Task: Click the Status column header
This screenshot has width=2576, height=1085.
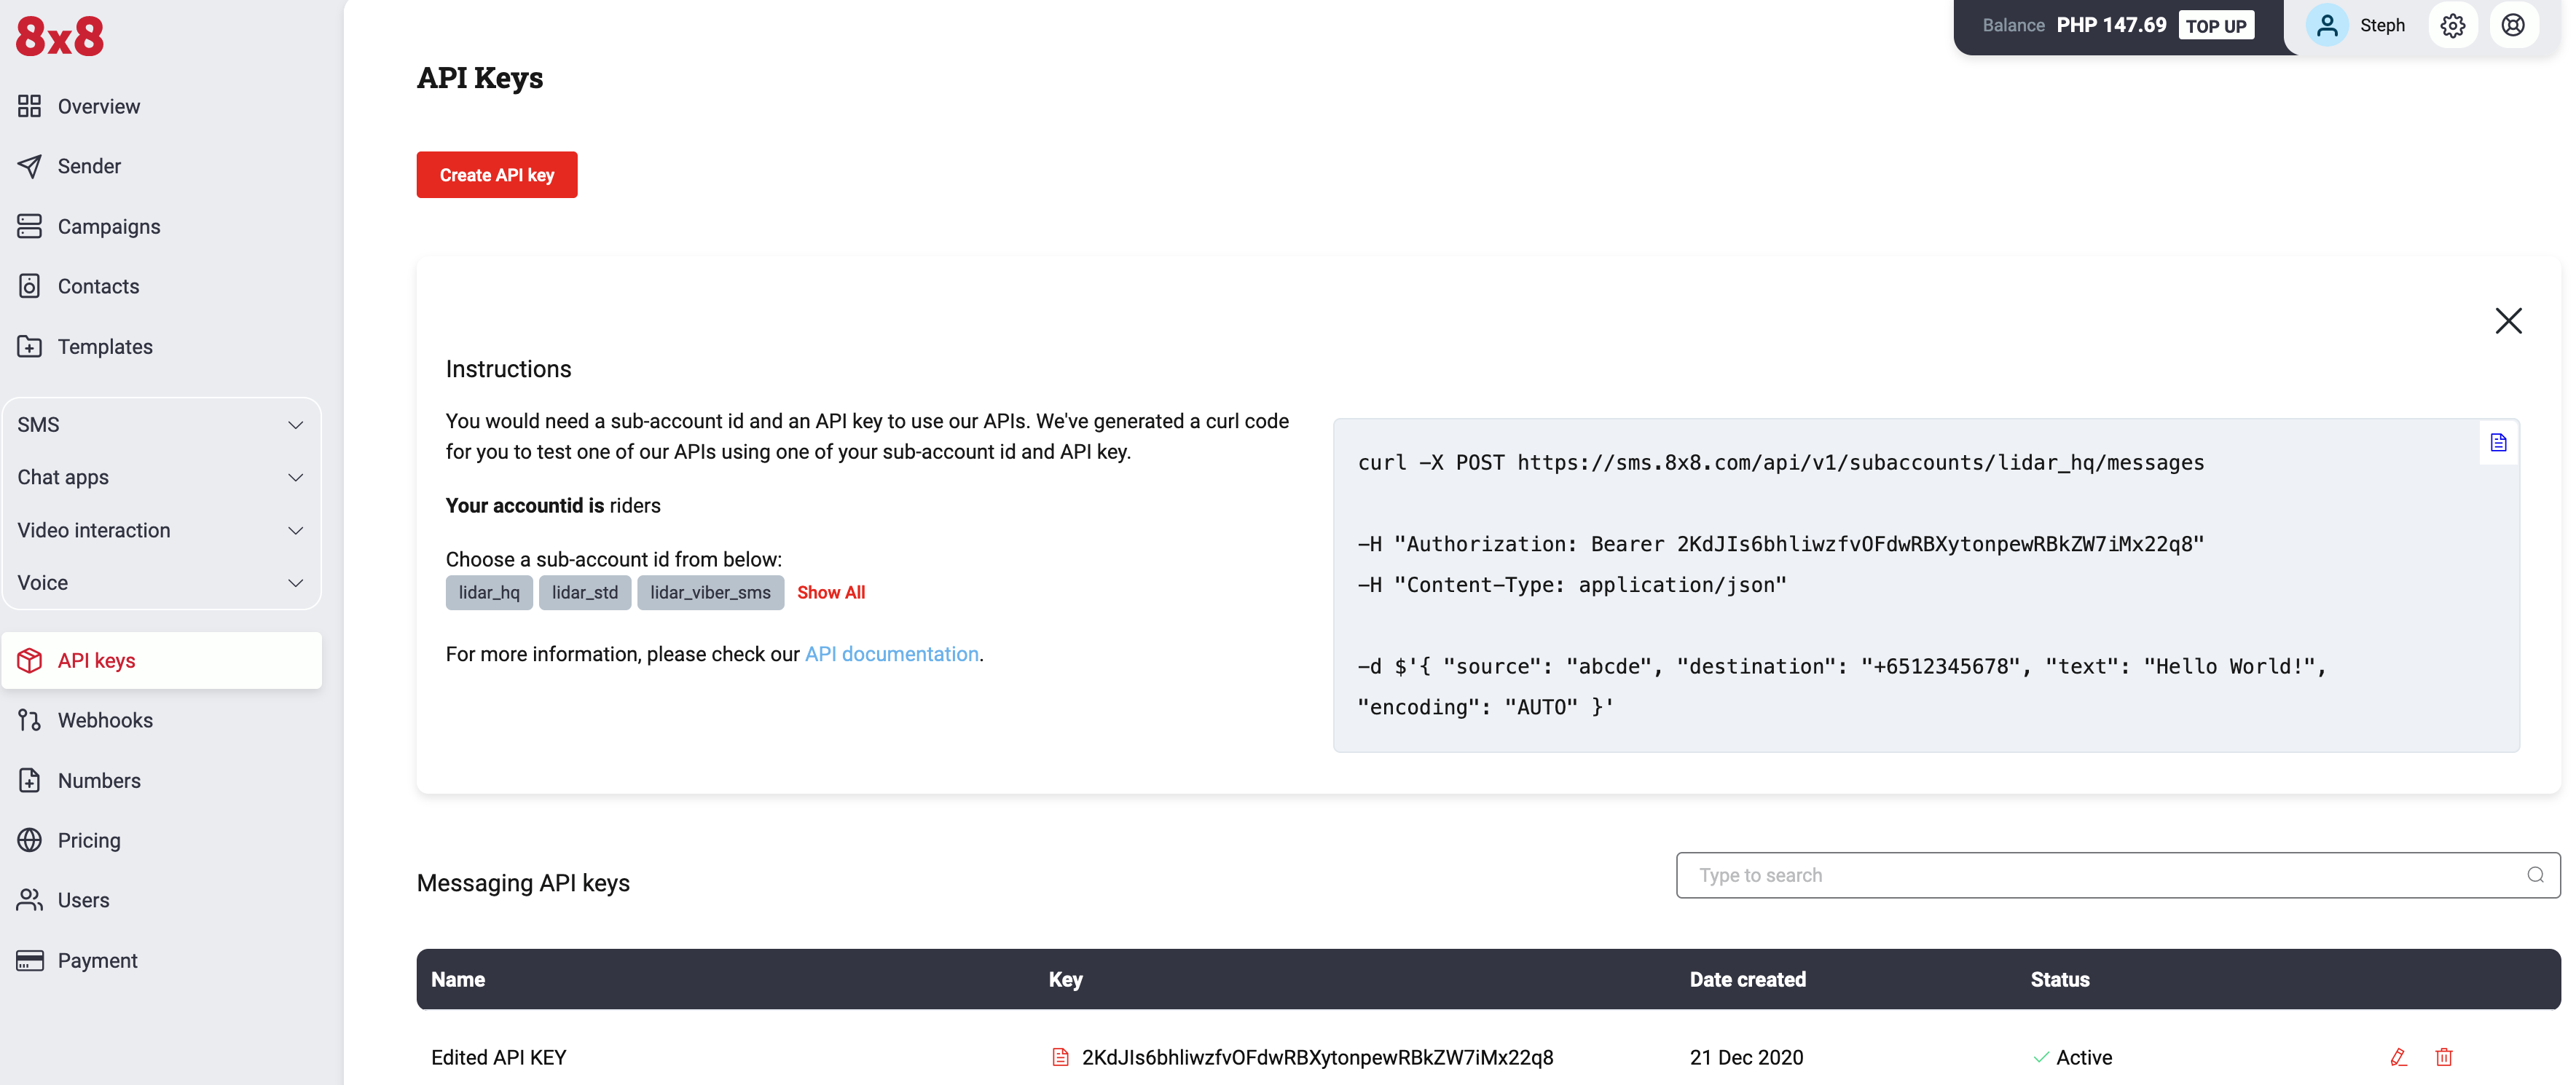Action: 2059,979
